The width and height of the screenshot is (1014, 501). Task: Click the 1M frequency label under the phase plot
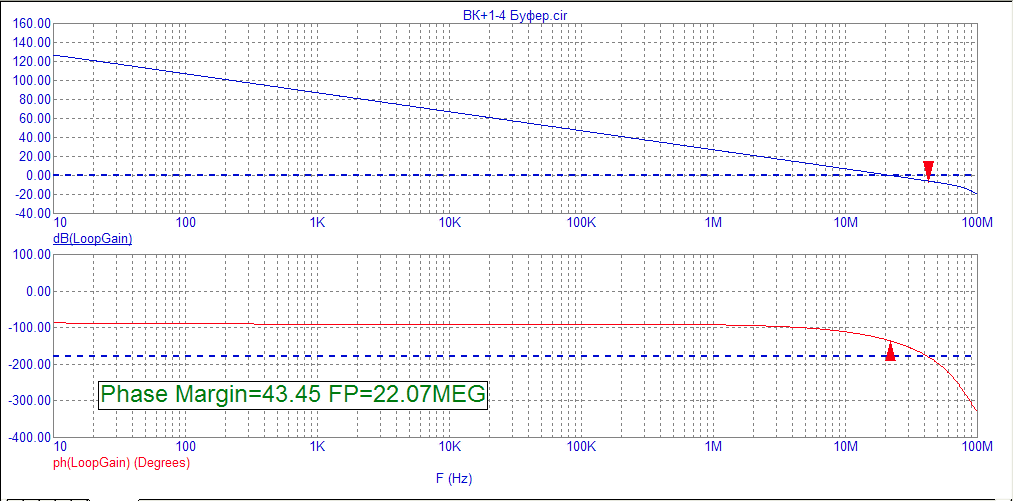click(x=713, y=447)
